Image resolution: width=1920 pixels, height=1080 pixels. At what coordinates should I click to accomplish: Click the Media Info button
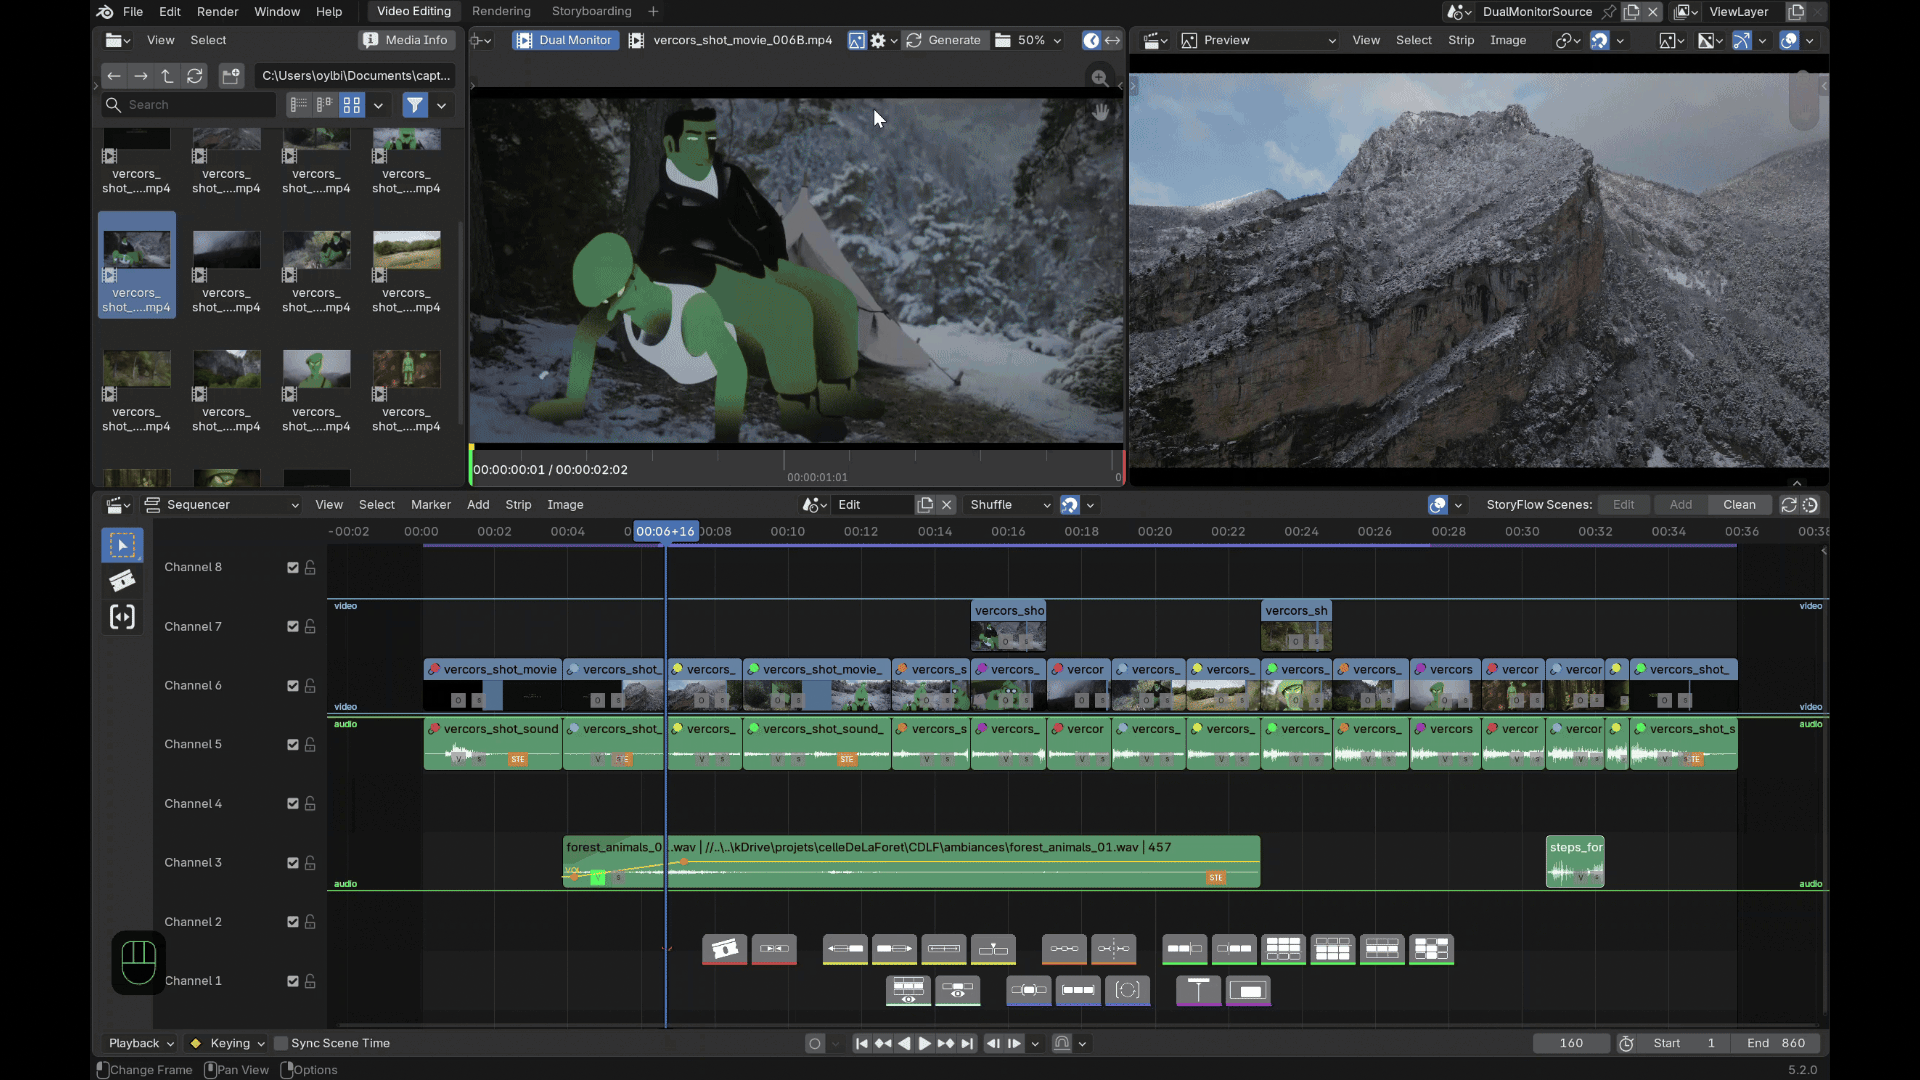406,41
